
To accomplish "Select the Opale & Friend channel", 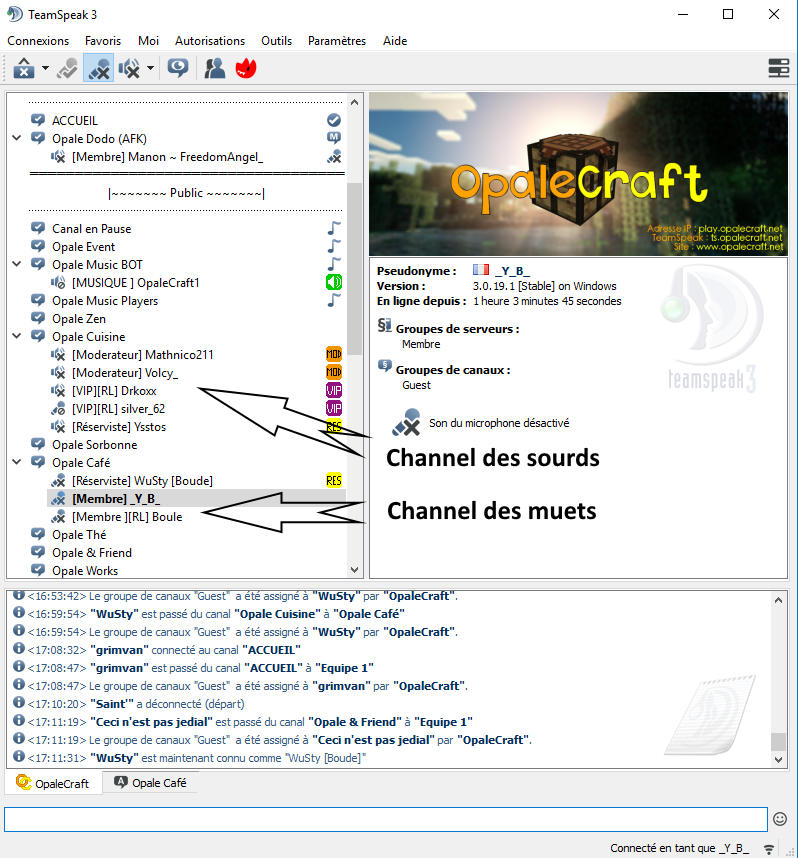I will click(92, 553).
